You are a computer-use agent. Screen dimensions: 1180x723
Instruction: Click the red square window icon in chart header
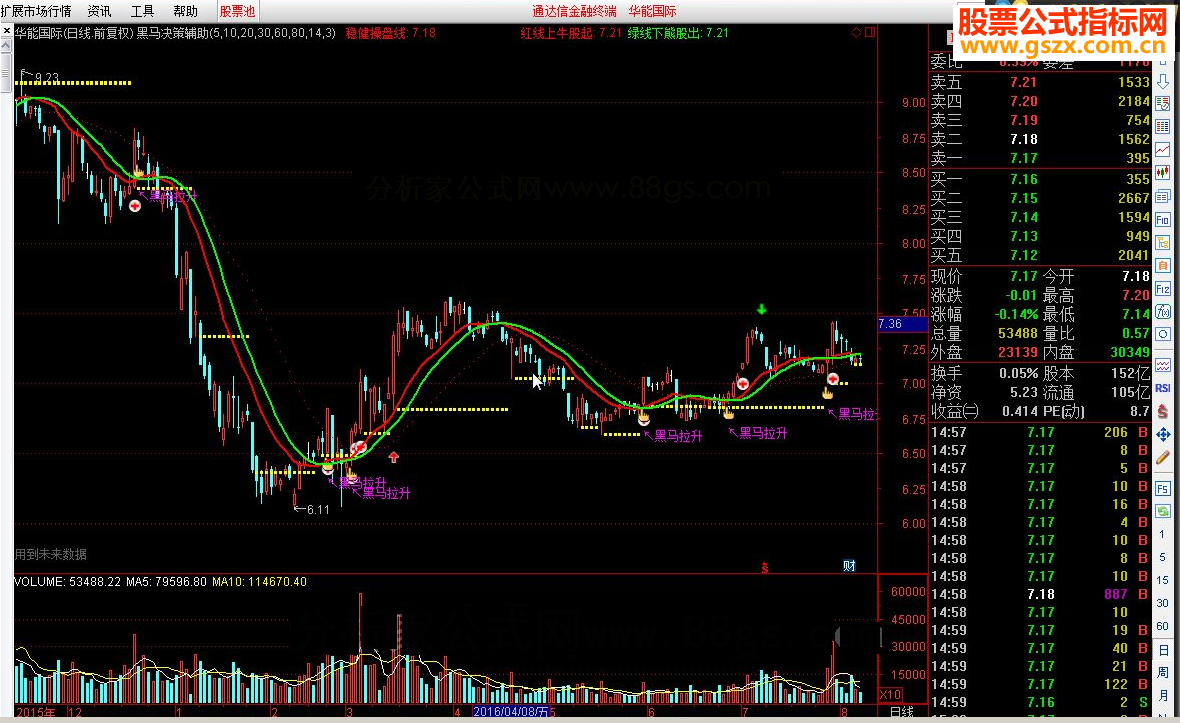(870, 32)
